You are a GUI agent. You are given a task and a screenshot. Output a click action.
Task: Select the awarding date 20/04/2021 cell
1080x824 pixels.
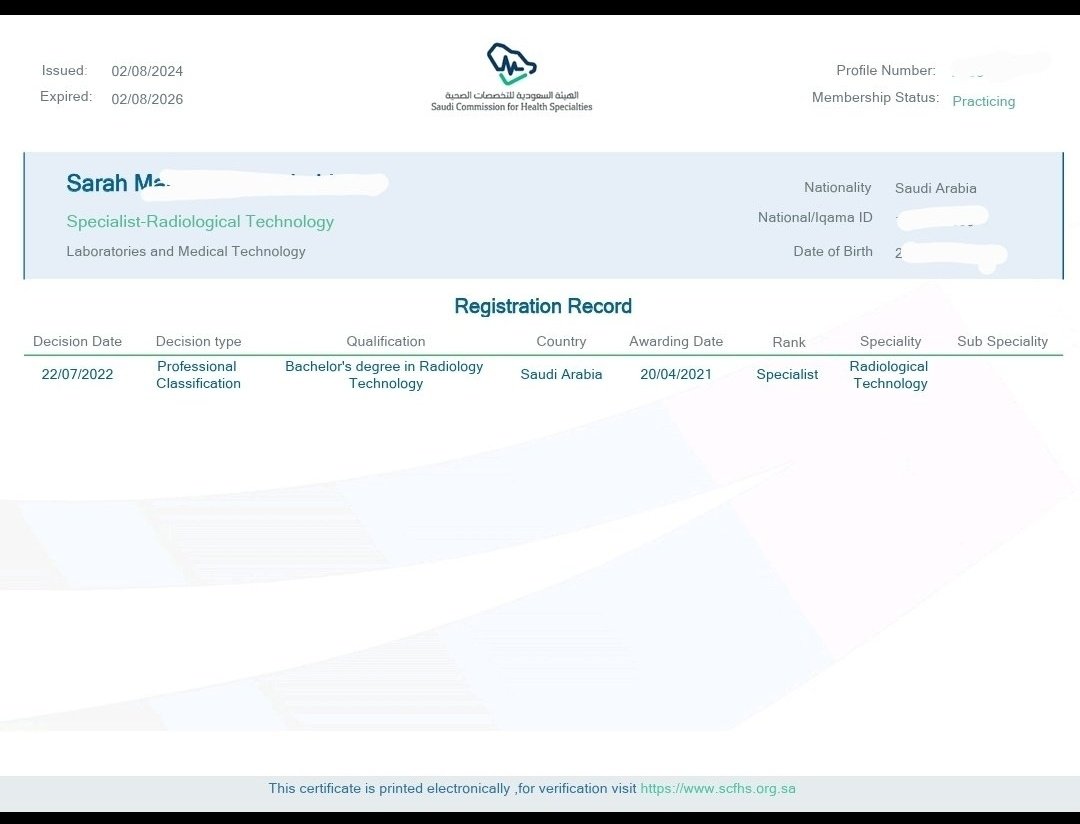click(676, 374)
